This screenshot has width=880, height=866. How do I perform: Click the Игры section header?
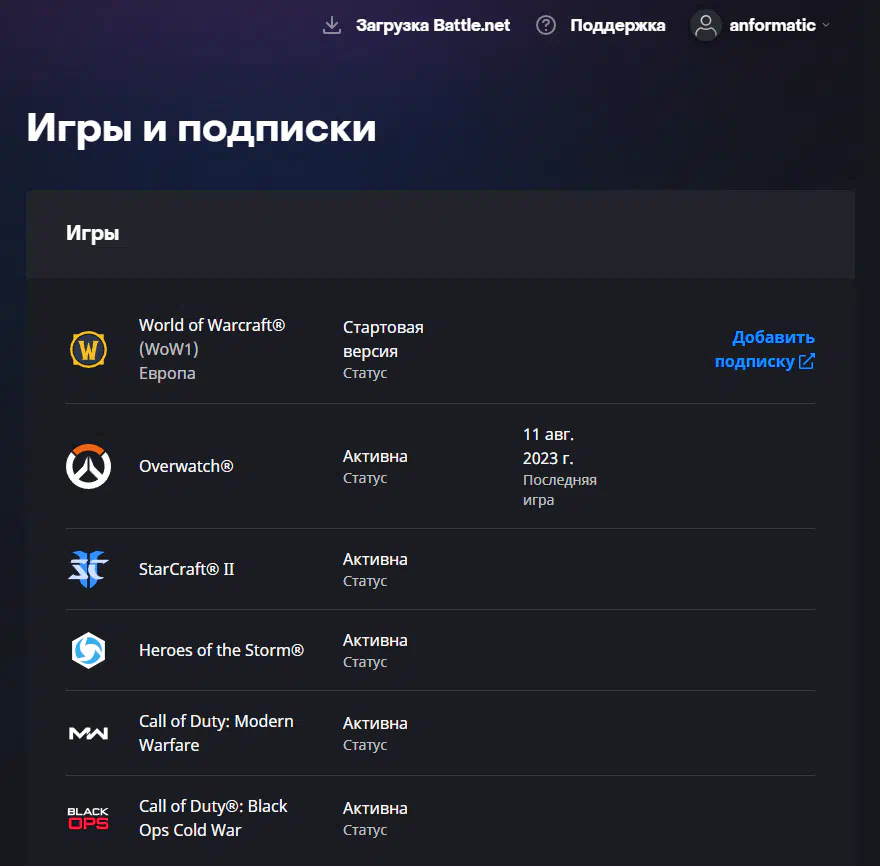point(93,233)
